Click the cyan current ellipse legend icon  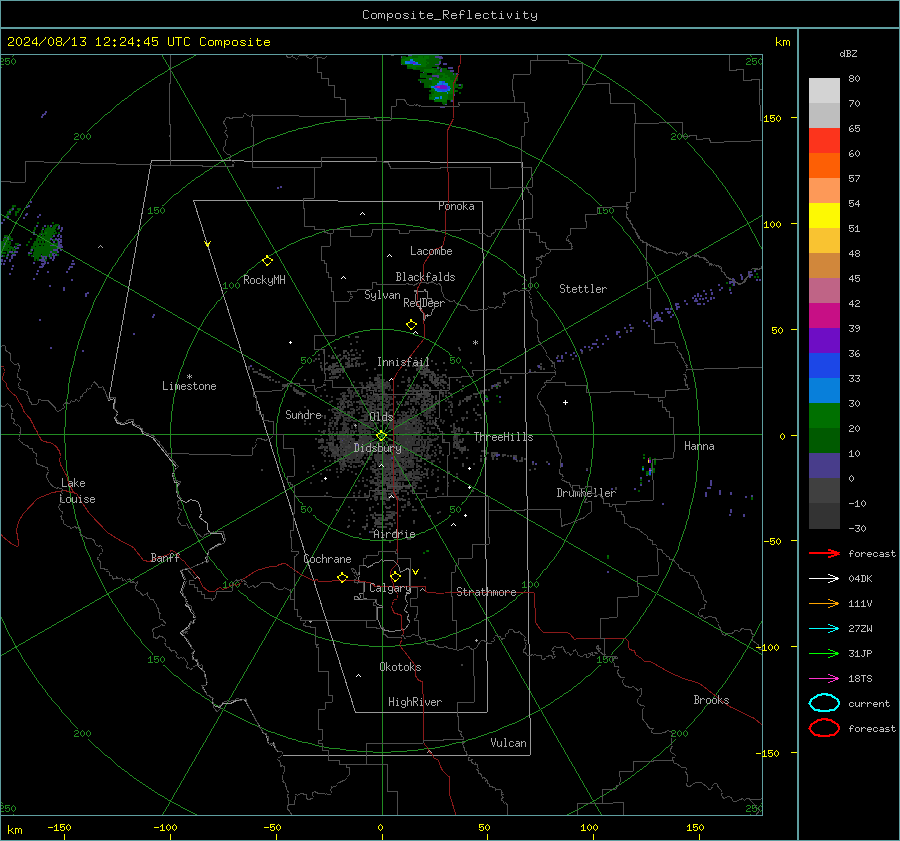(x=824, y=703)
